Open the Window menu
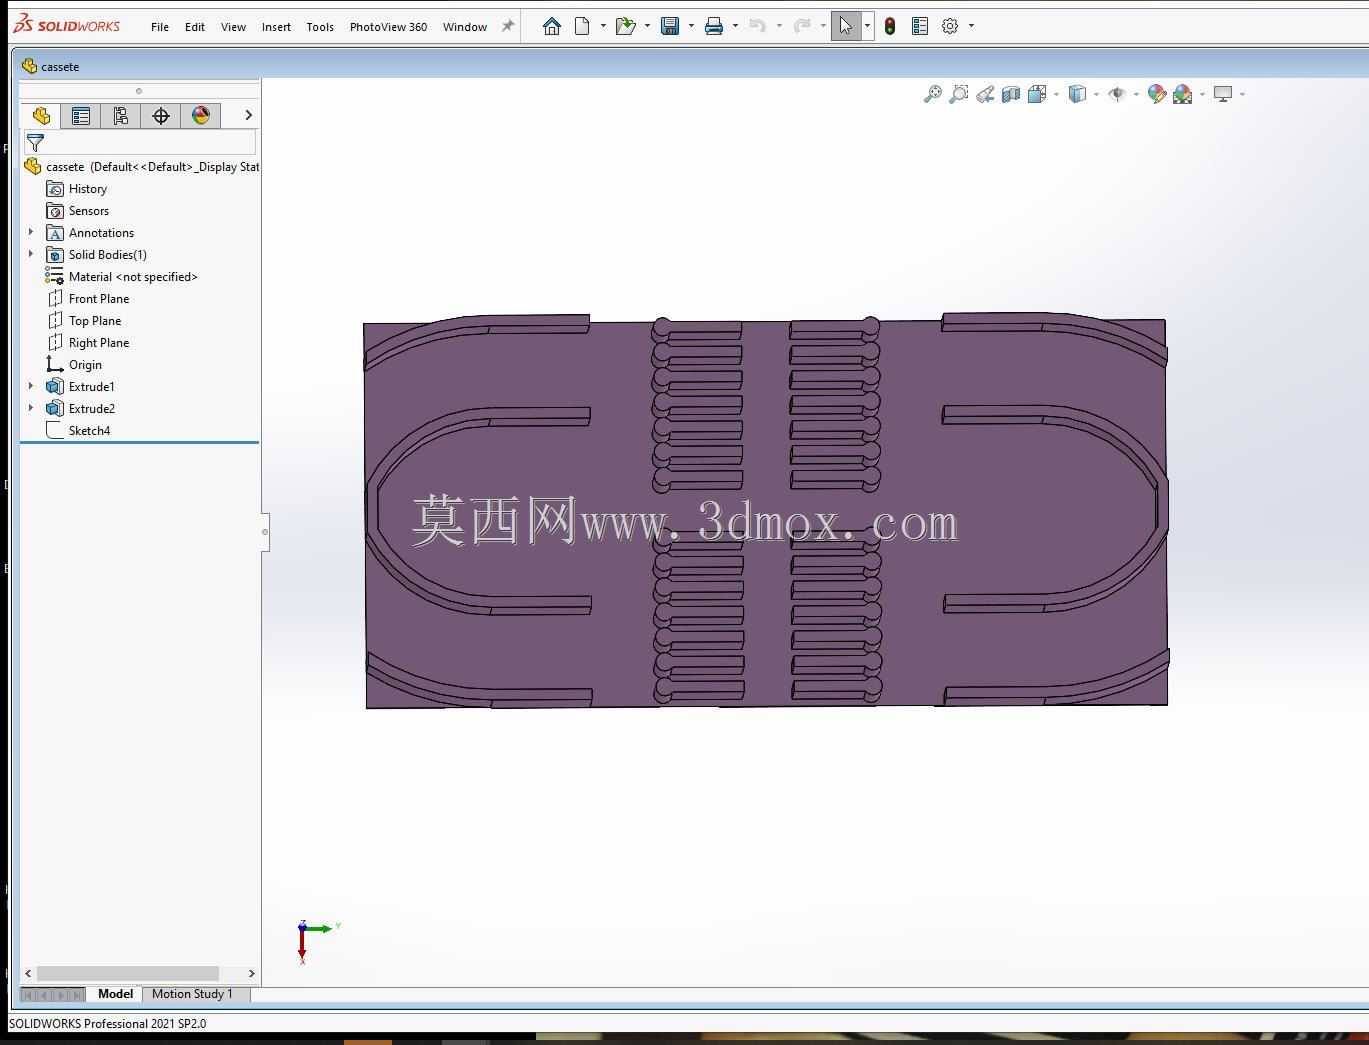 [x=465, y=27]
